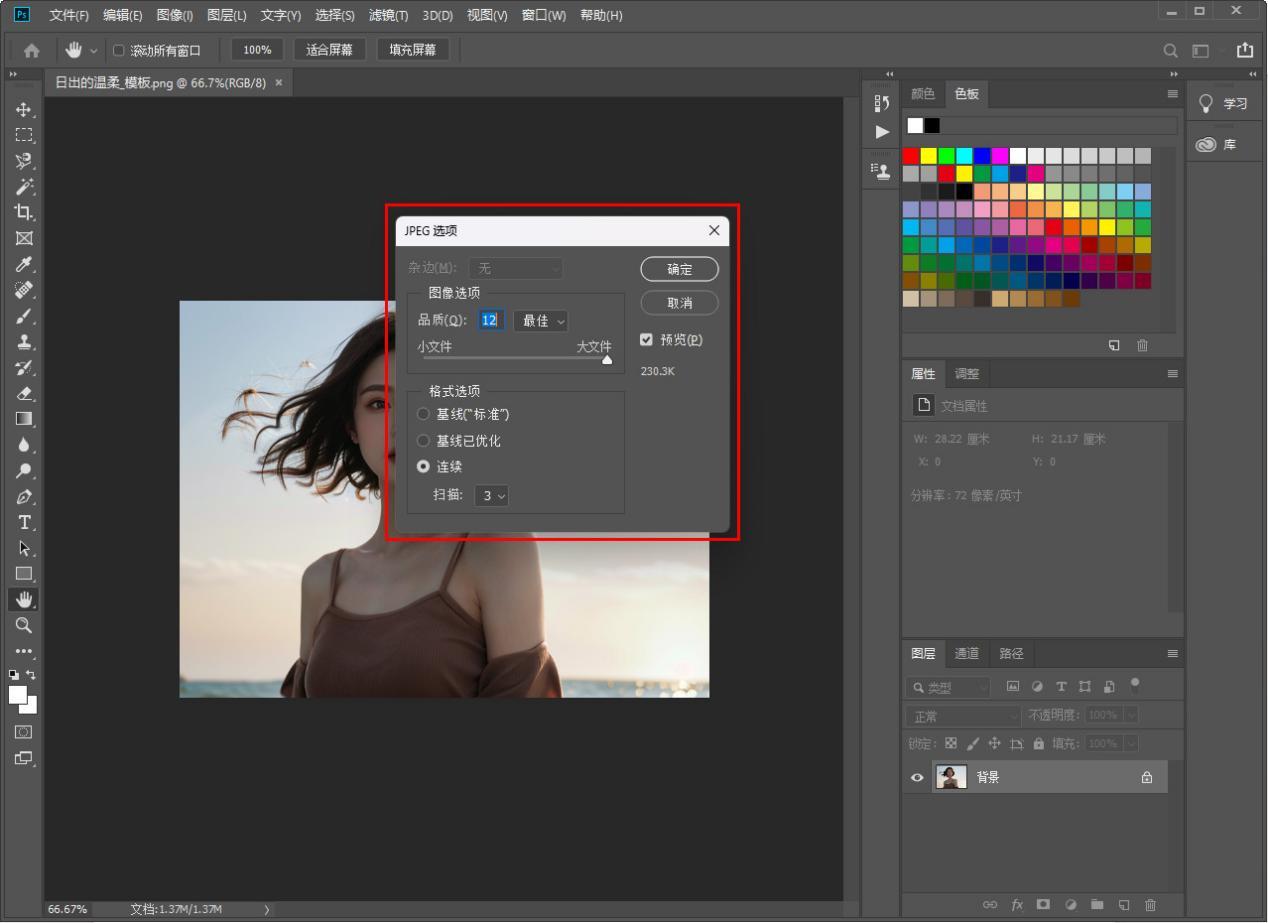Click the 品质 quality input field
The height and width of the screenshot is (923, 1268).
pyautogui.click(x=489, y=320)
